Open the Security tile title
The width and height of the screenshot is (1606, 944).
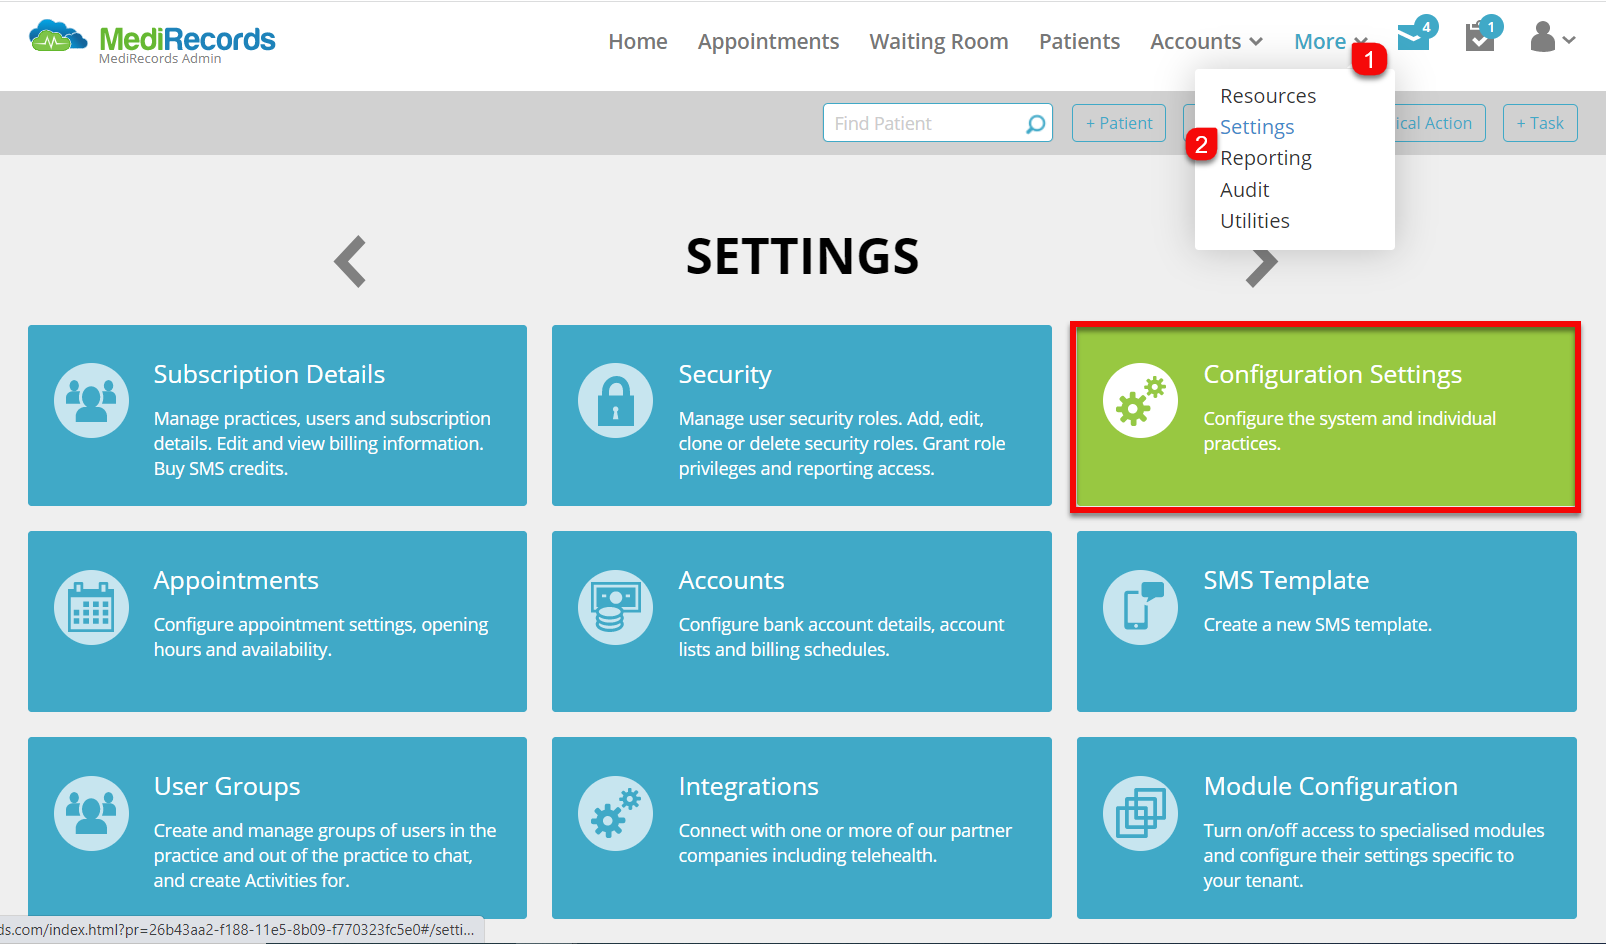tap(725, 375)
